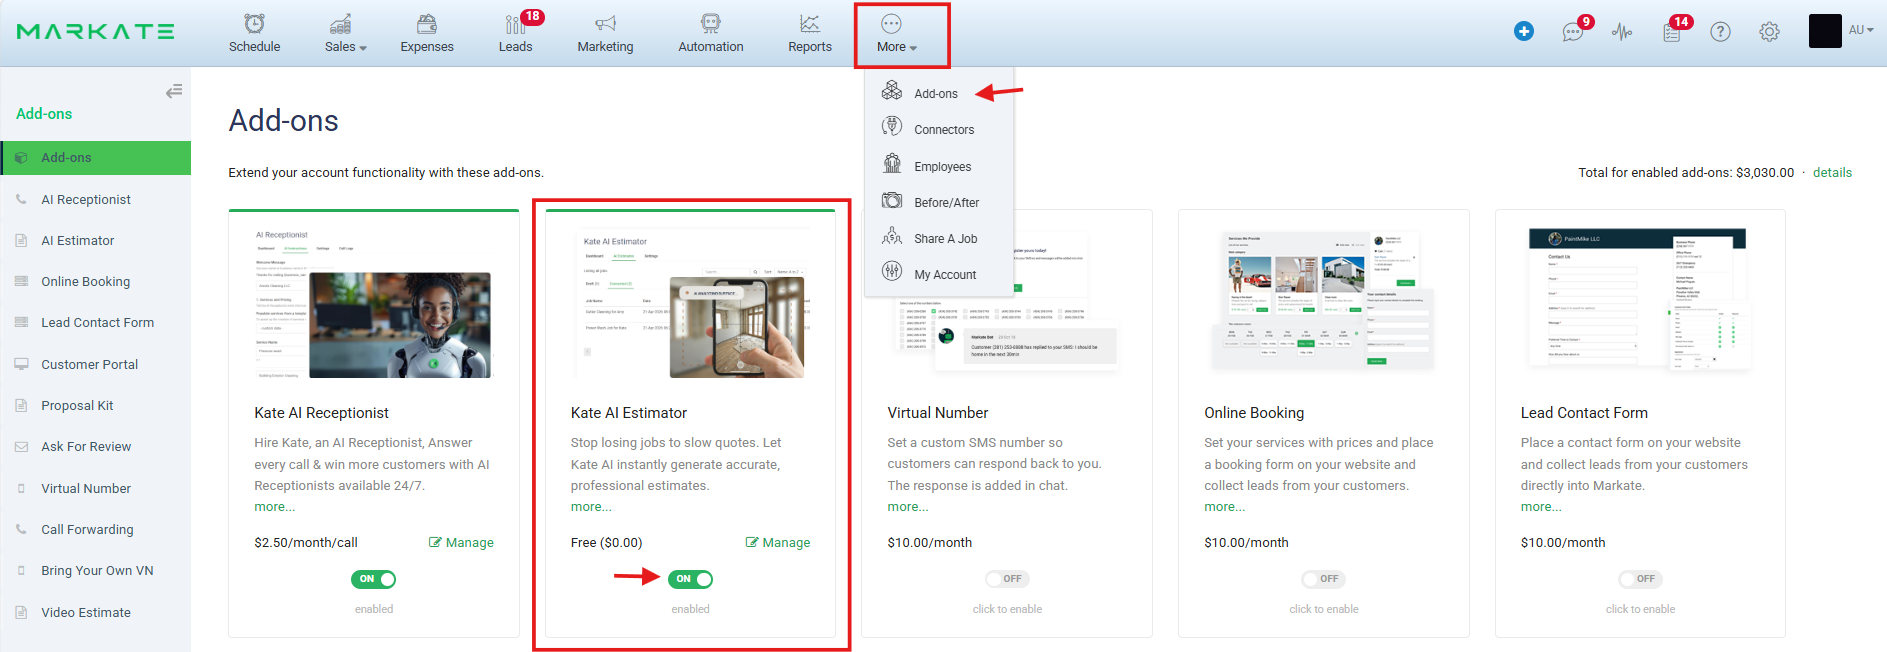Click the Markate logo
Image resolution: width=1887 pixels, height=652 pixels.
click(x=96, y=32)
